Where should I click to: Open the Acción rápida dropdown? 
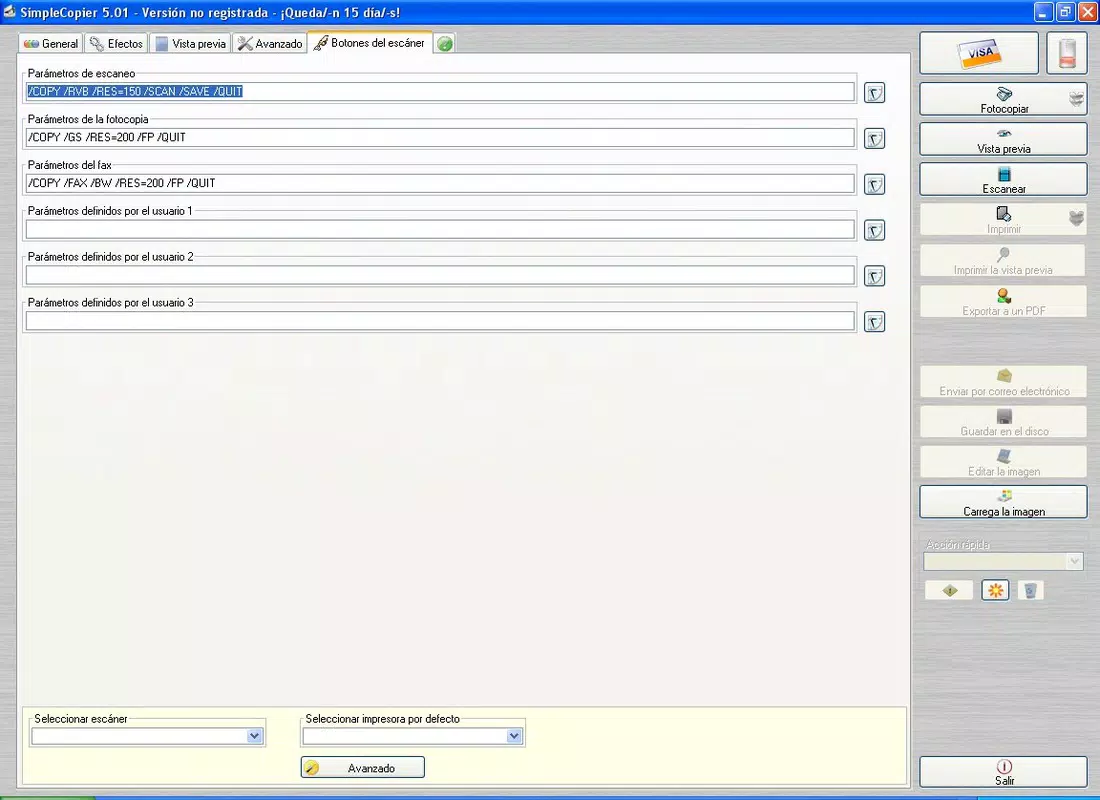[x=1074, y=561]
